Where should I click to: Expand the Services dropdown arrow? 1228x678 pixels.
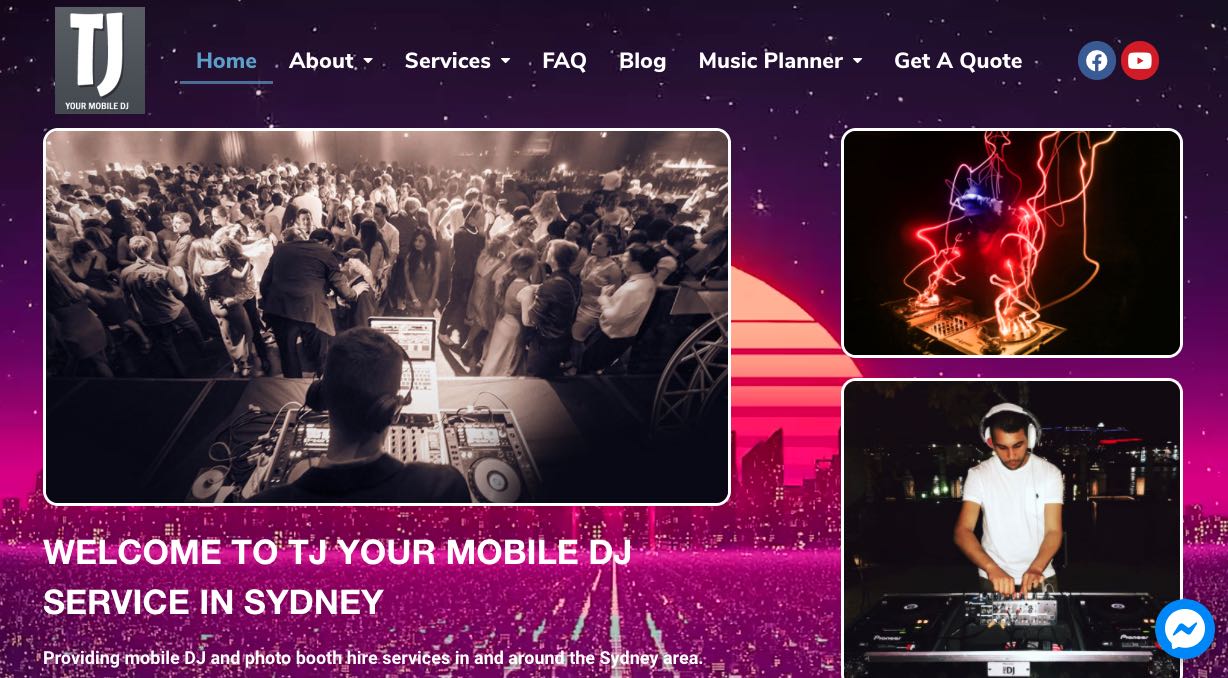click(x=505, y=62)
